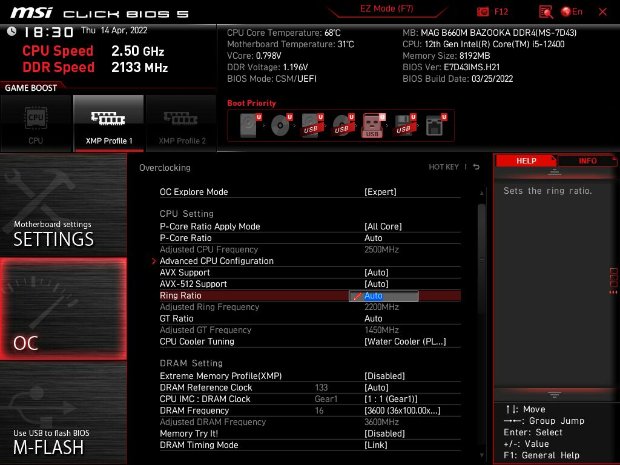Image resolution: width=620 pixels, height=465 pixels.
Task: Click the CPU Setting section header
Action: pyautogui.click(x=187, y=214)
